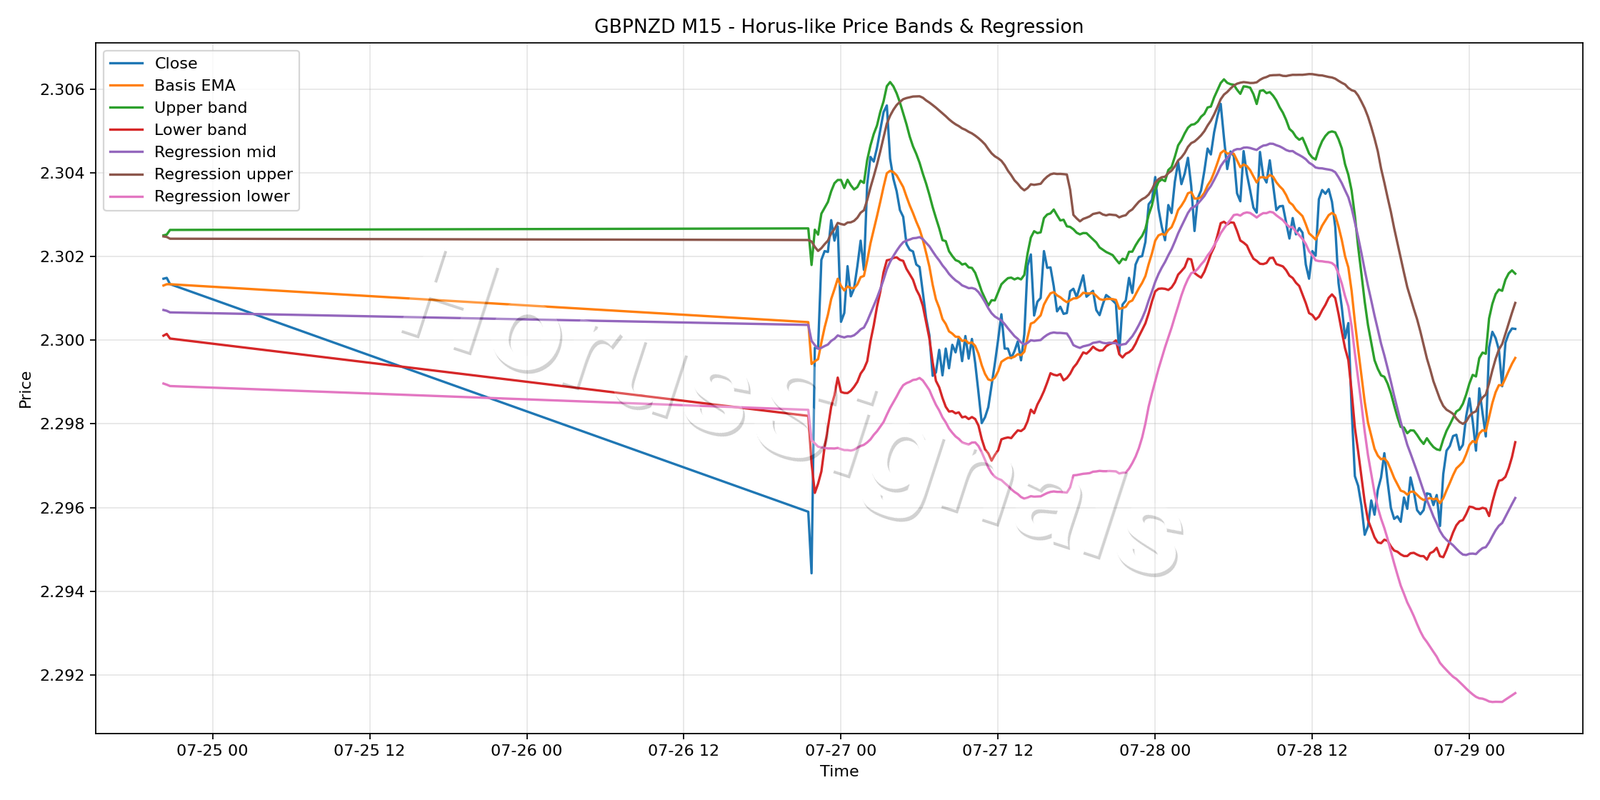Click x-axis tick label '07-26 12'
This screenshot has height=800, width=1600.
[x=683, y=750]
